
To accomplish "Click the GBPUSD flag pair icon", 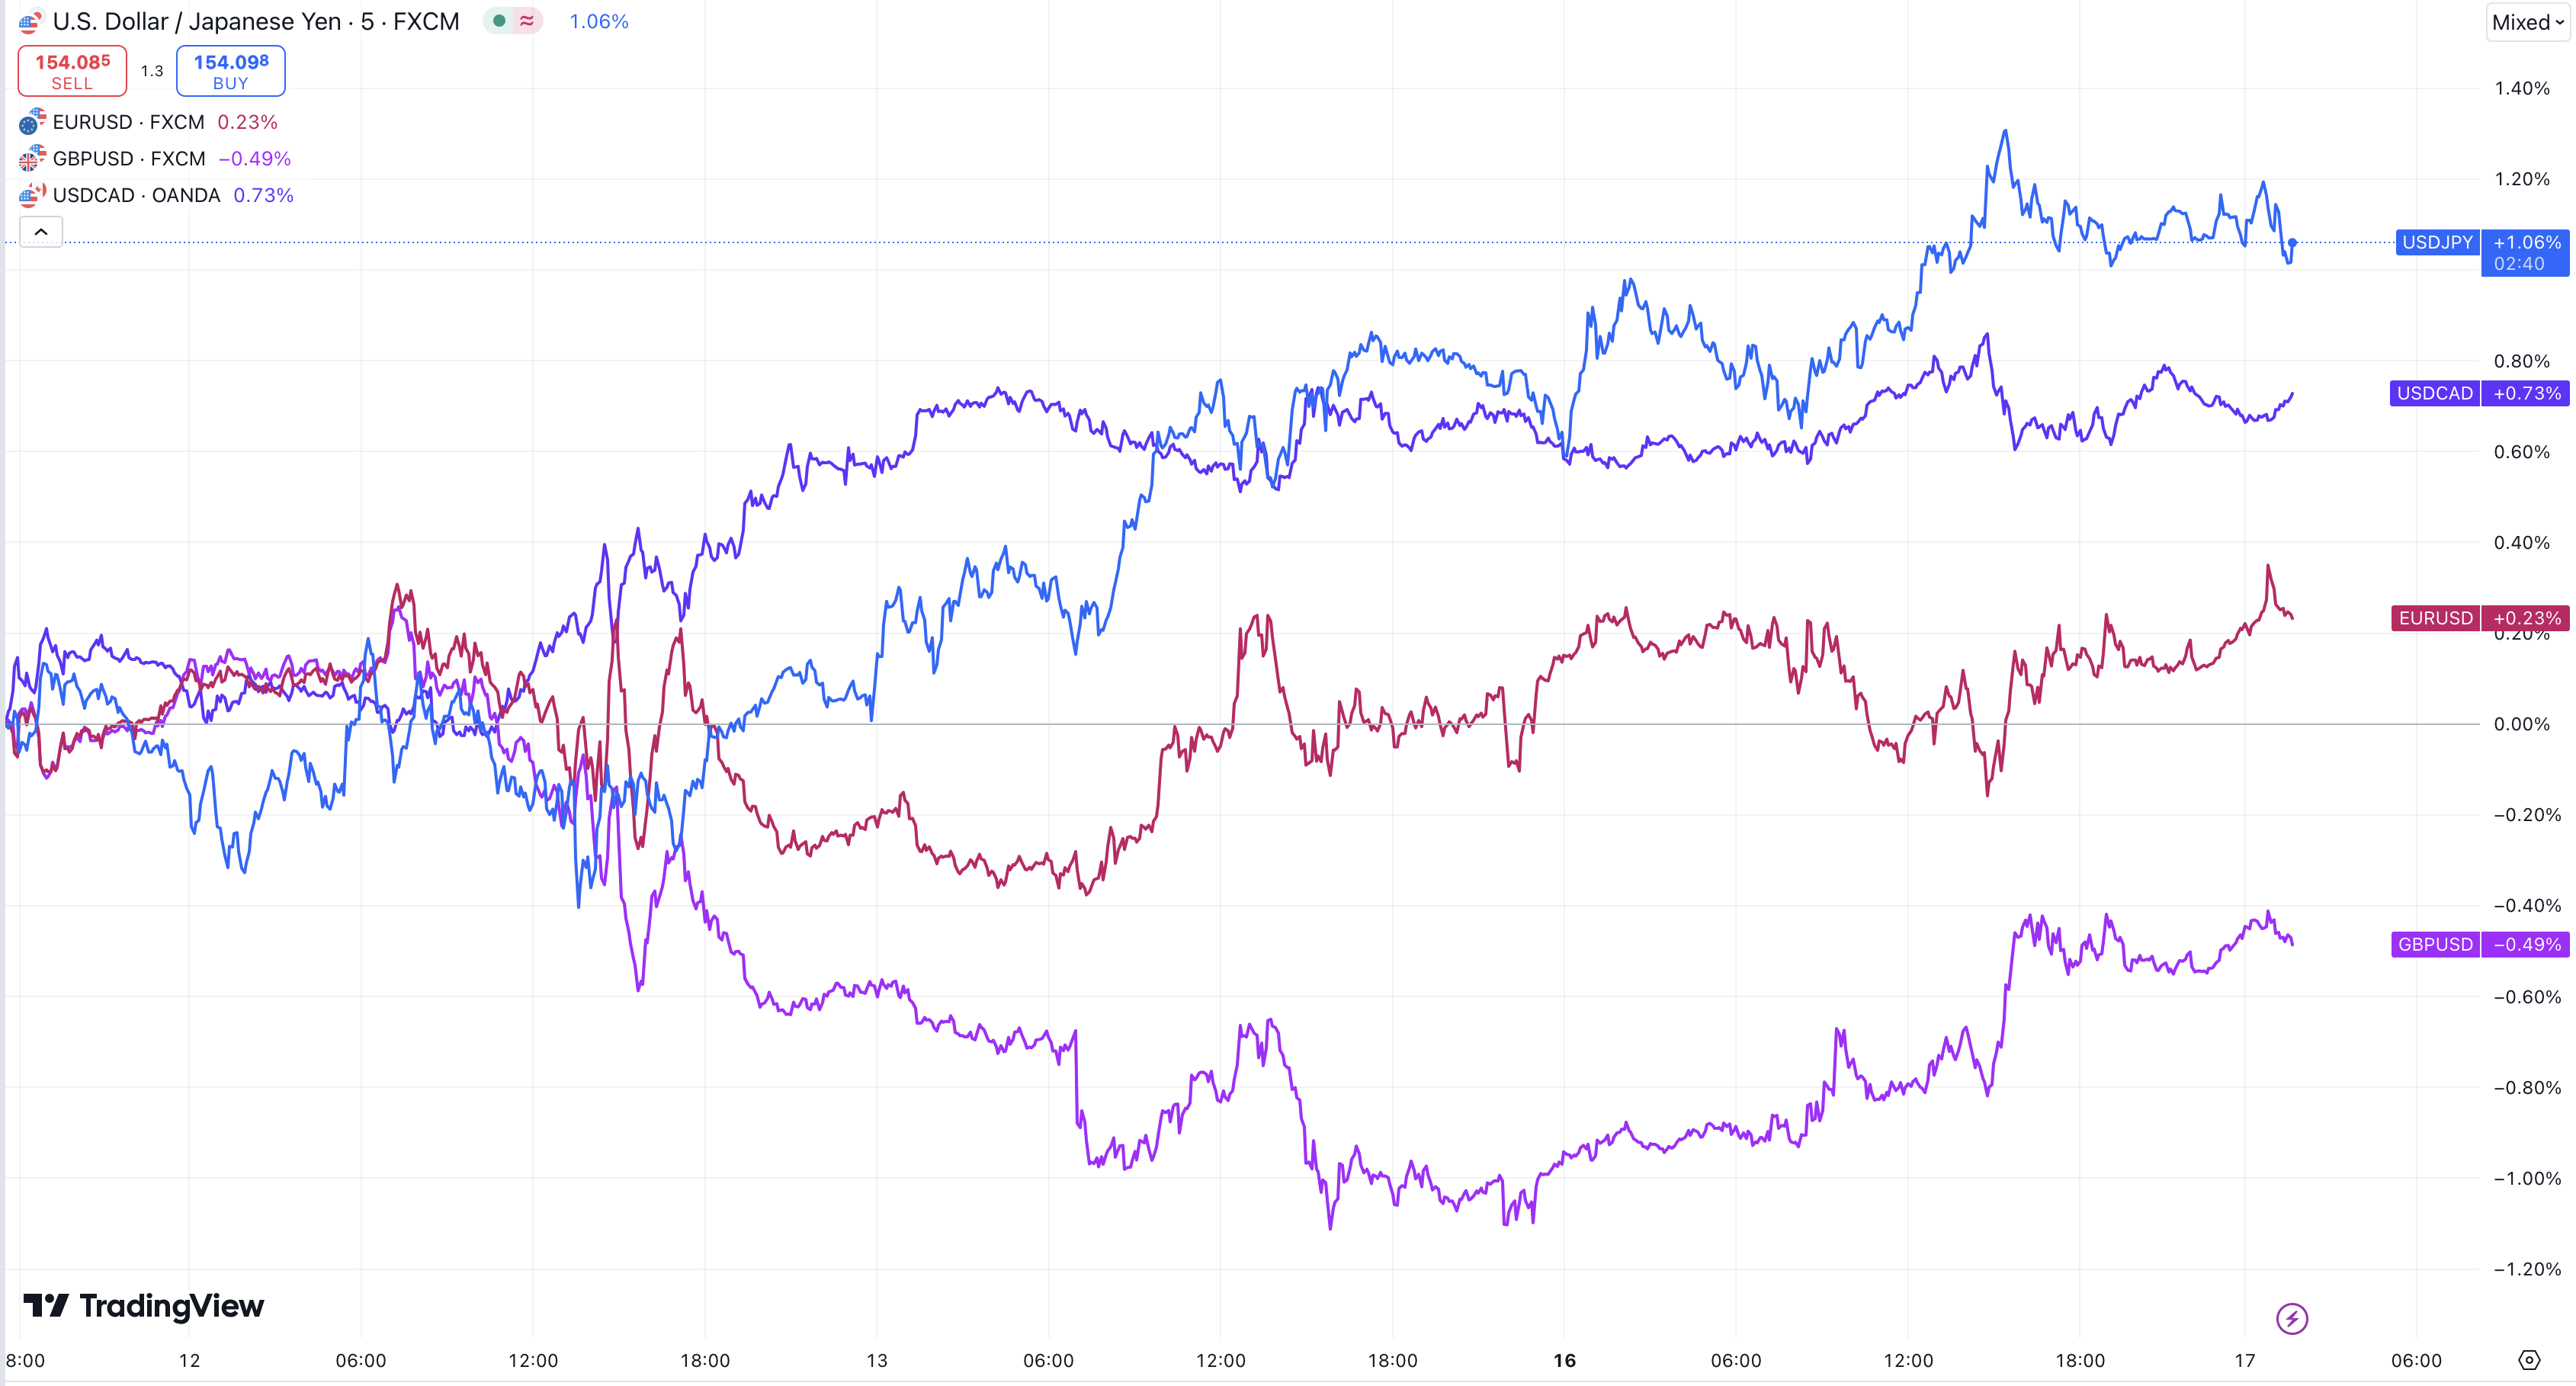I will click(32, 158).
